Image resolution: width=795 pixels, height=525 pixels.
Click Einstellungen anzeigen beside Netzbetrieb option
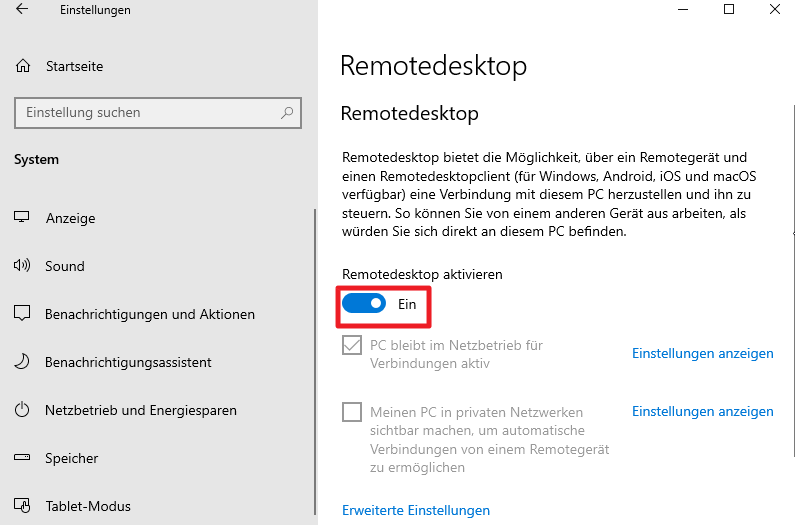tap(702, 353)
